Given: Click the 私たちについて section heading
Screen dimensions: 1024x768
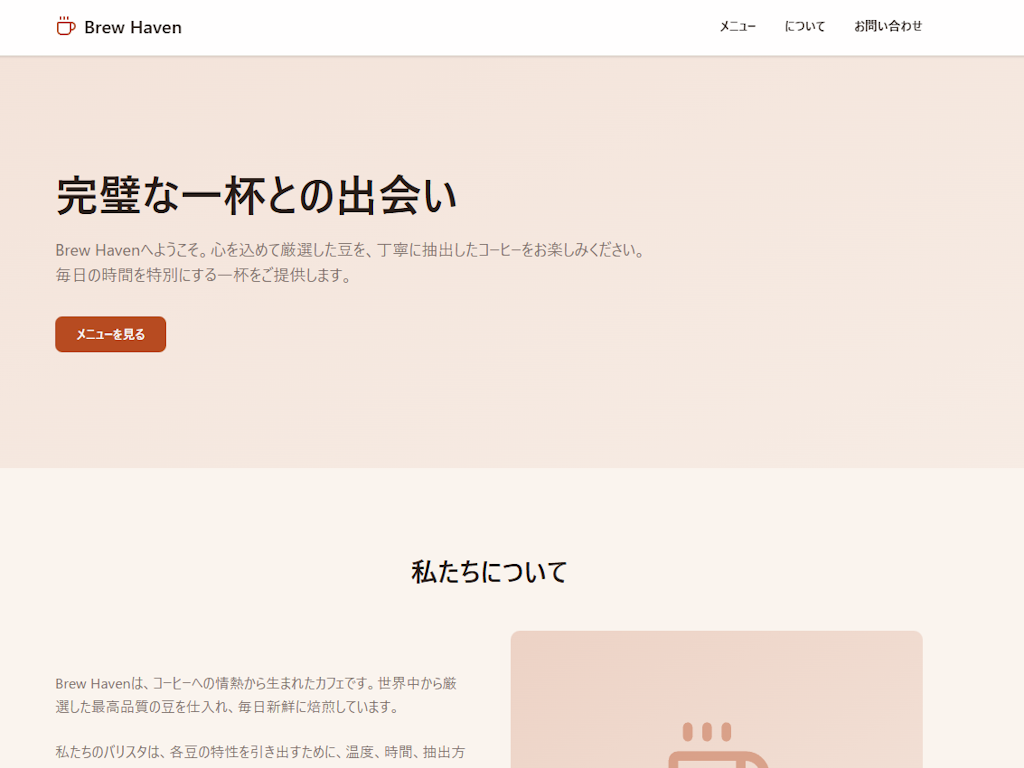Looking at the screenshot, I should [489, 572].
